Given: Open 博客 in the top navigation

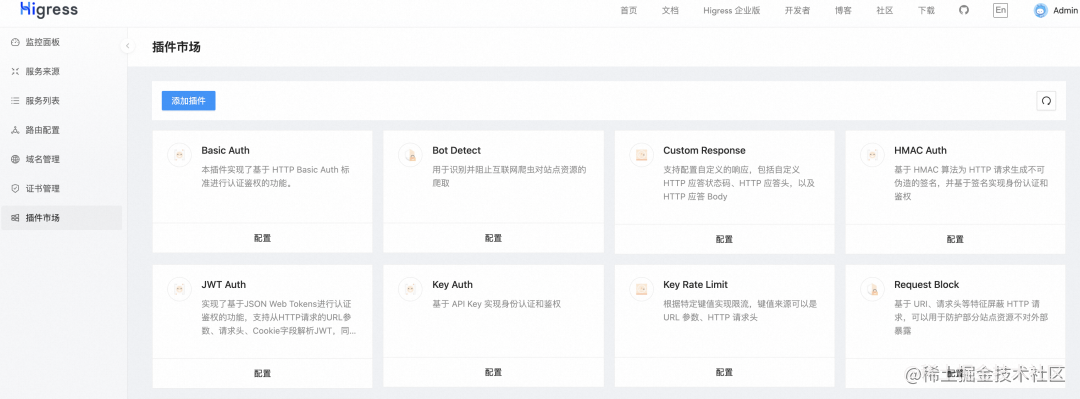Looking at the screenshot, I should (x=843, y=10).
